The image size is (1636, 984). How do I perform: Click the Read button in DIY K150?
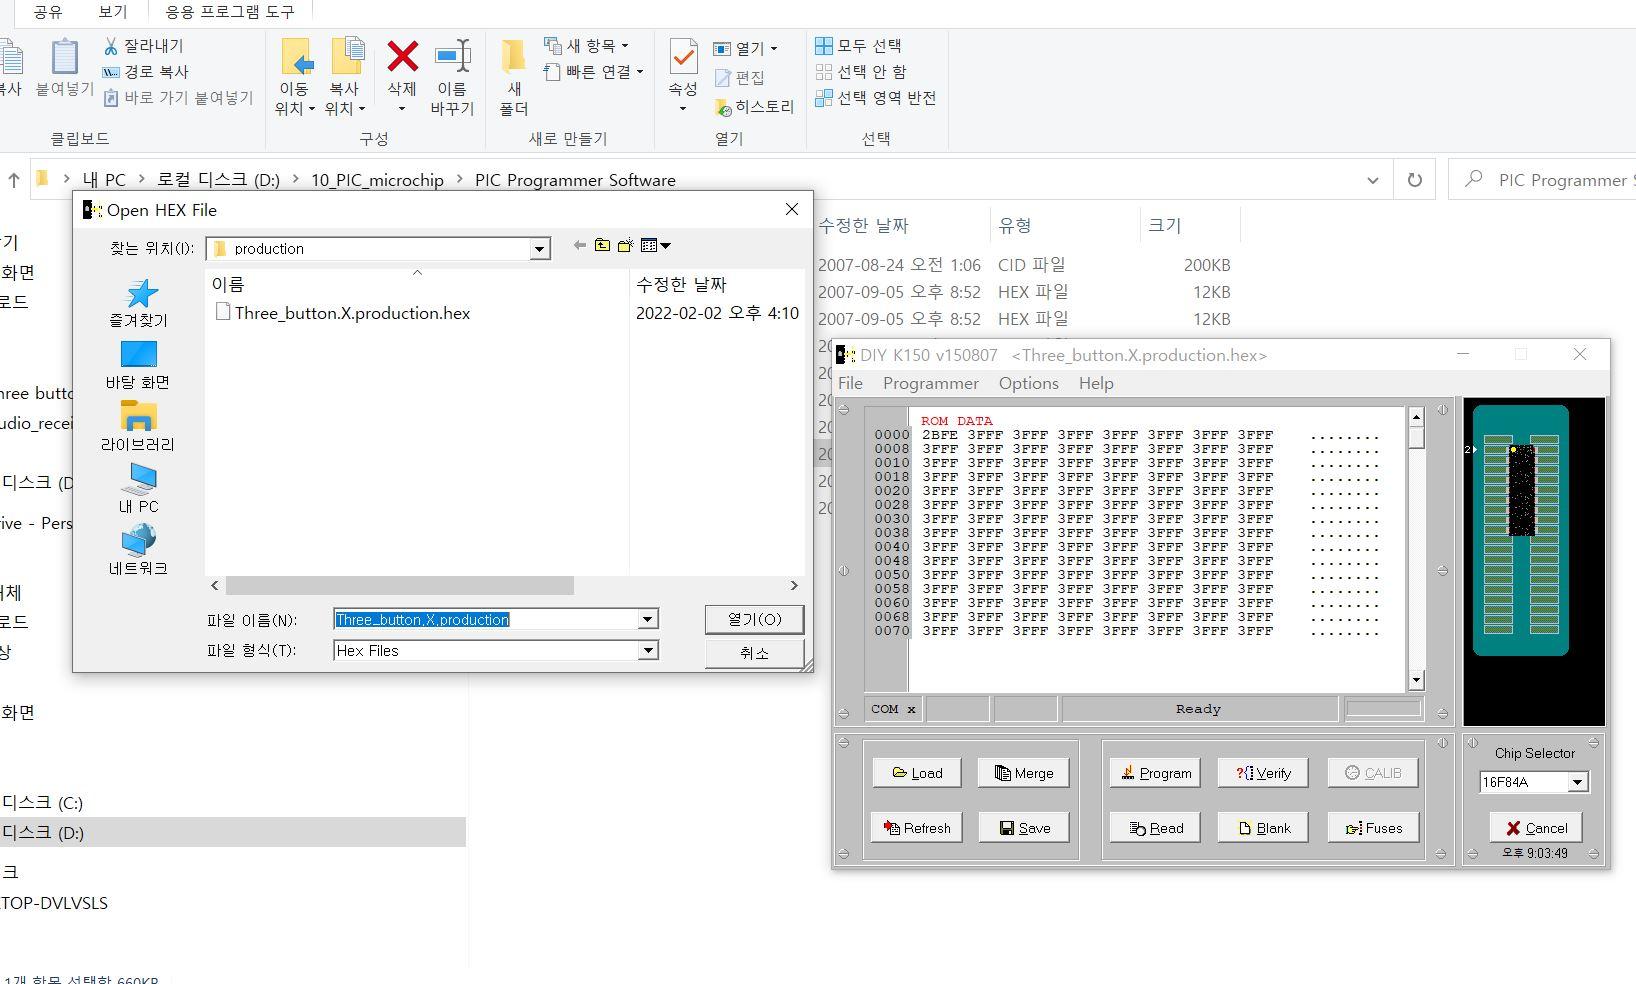pos(1155,828)
